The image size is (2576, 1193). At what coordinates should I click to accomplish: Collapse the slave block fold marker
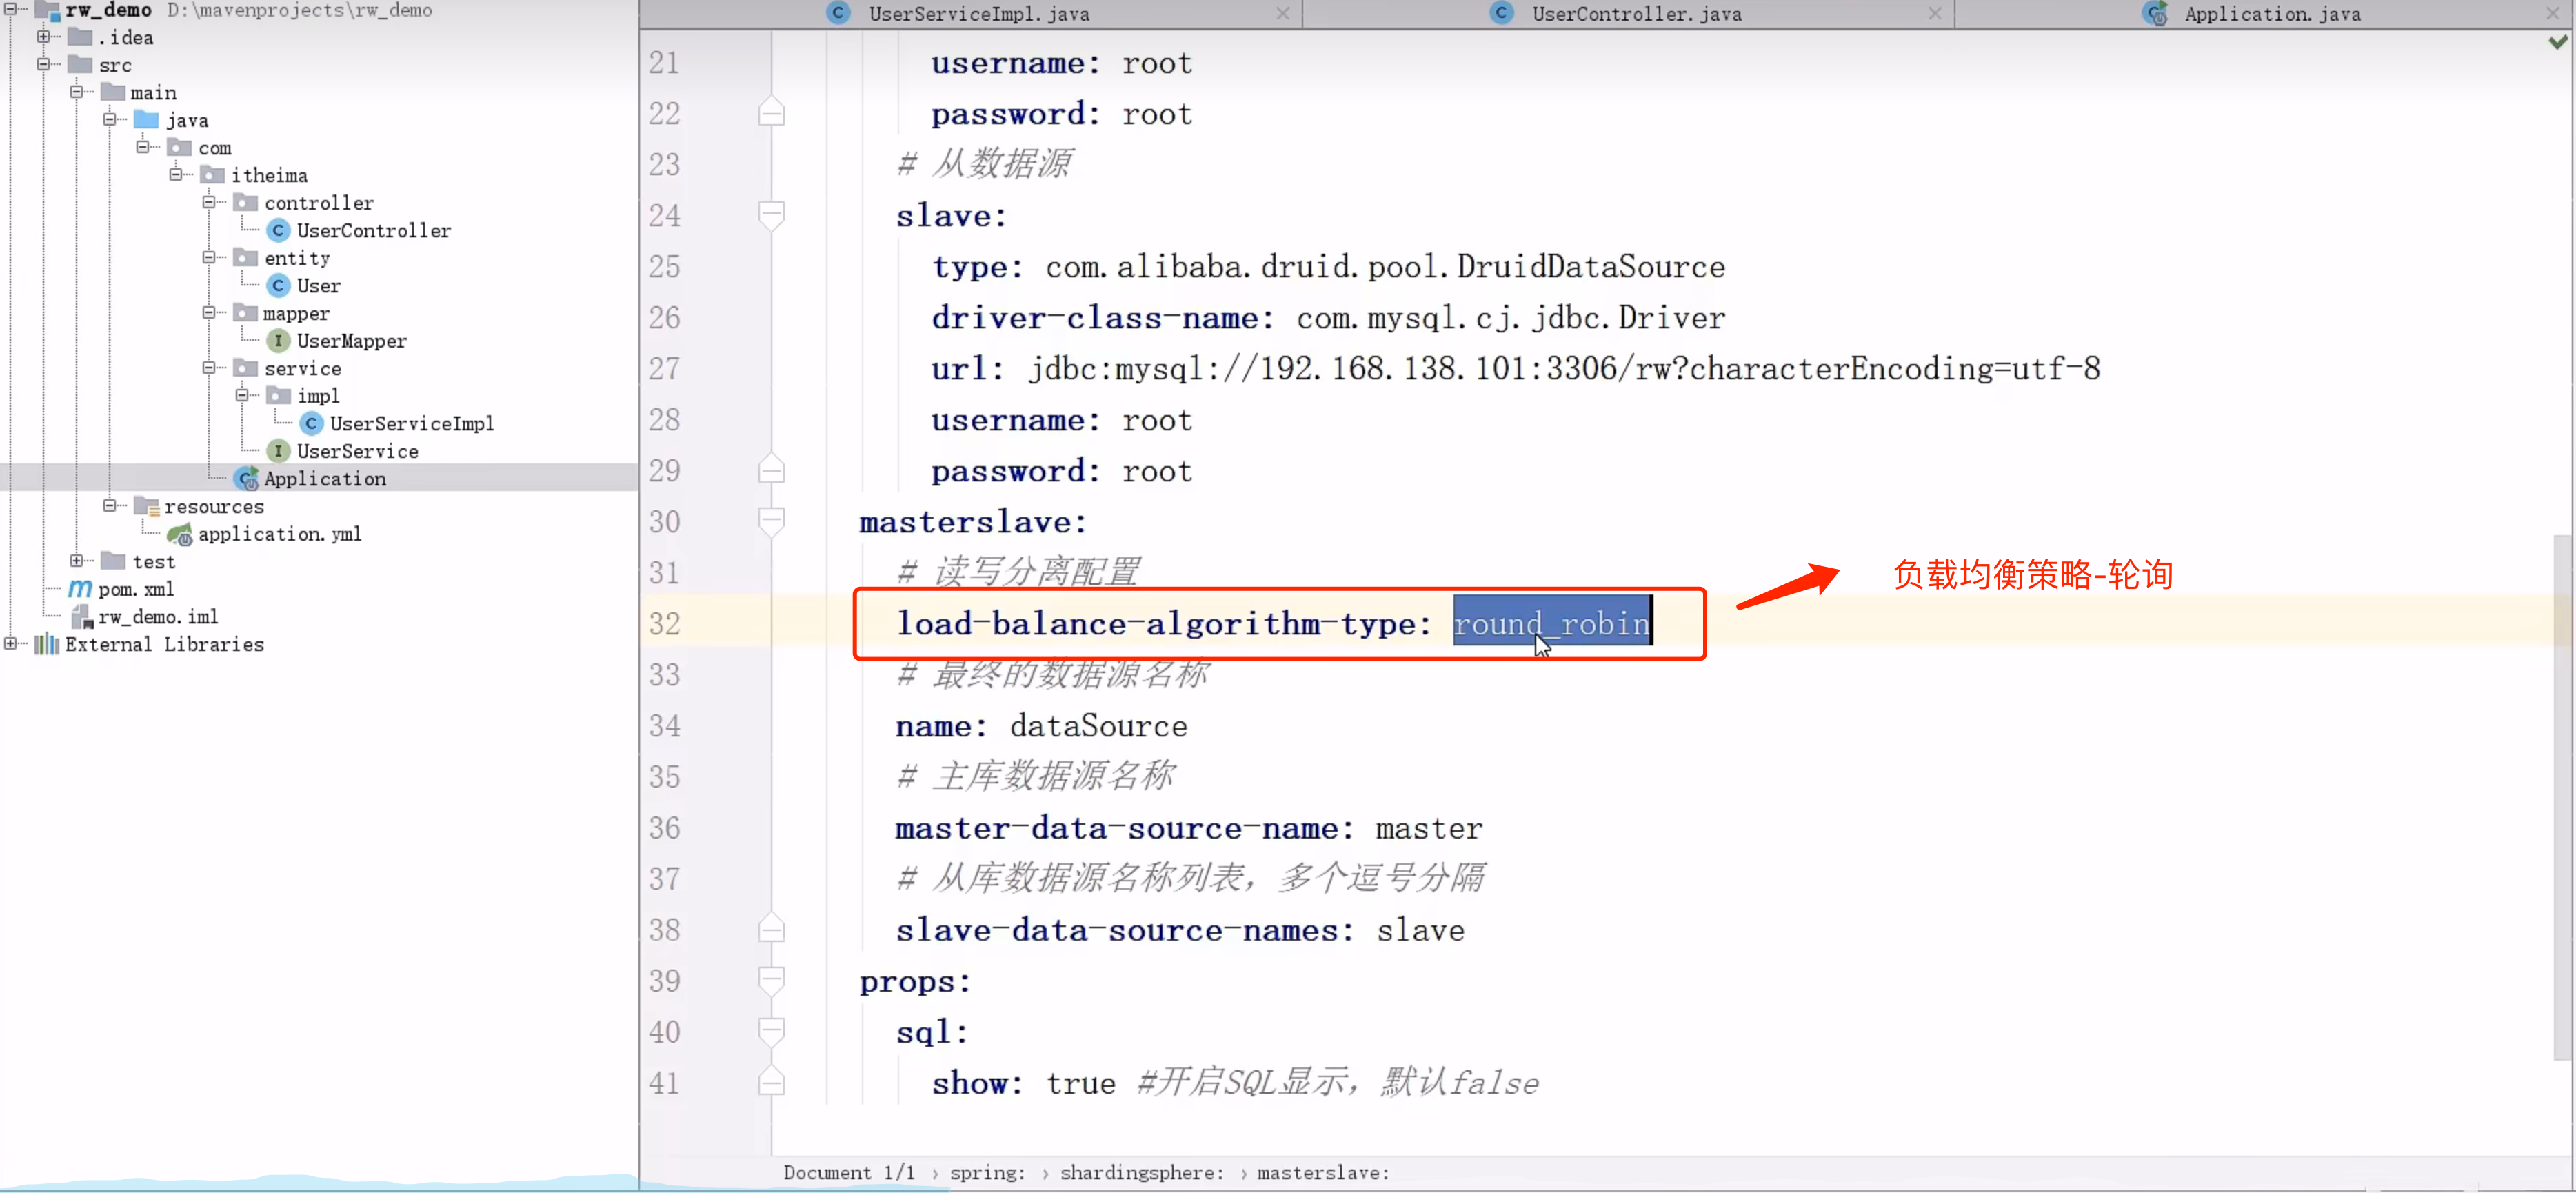pyautogui.click(x=771, y=214)
